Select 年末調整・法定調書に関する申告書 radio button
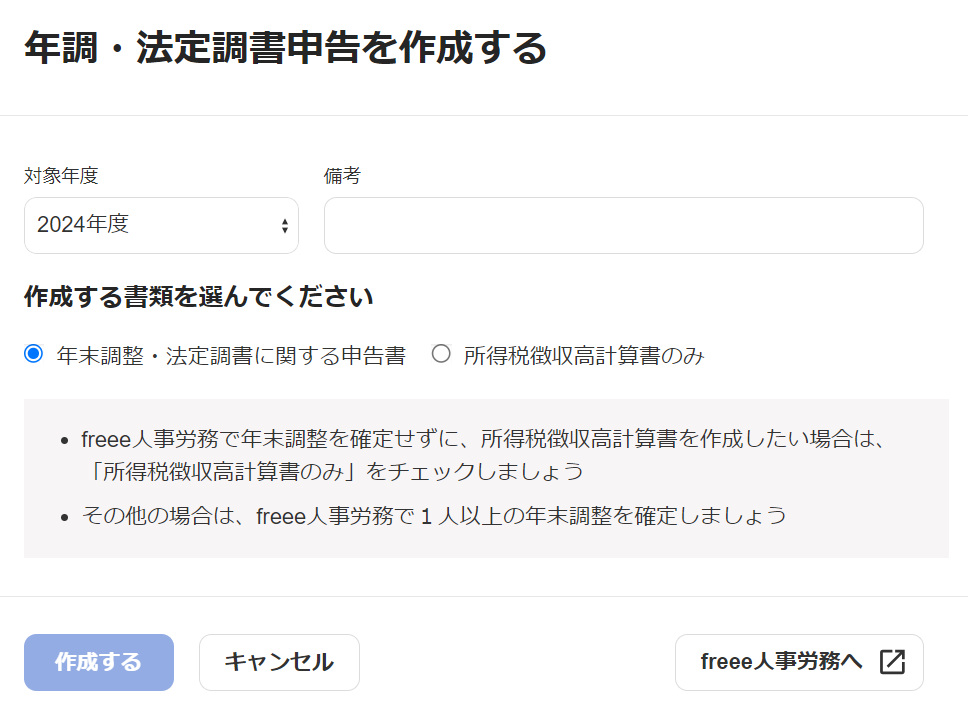This screenshot has height=710, width=968. pos(33,354)
